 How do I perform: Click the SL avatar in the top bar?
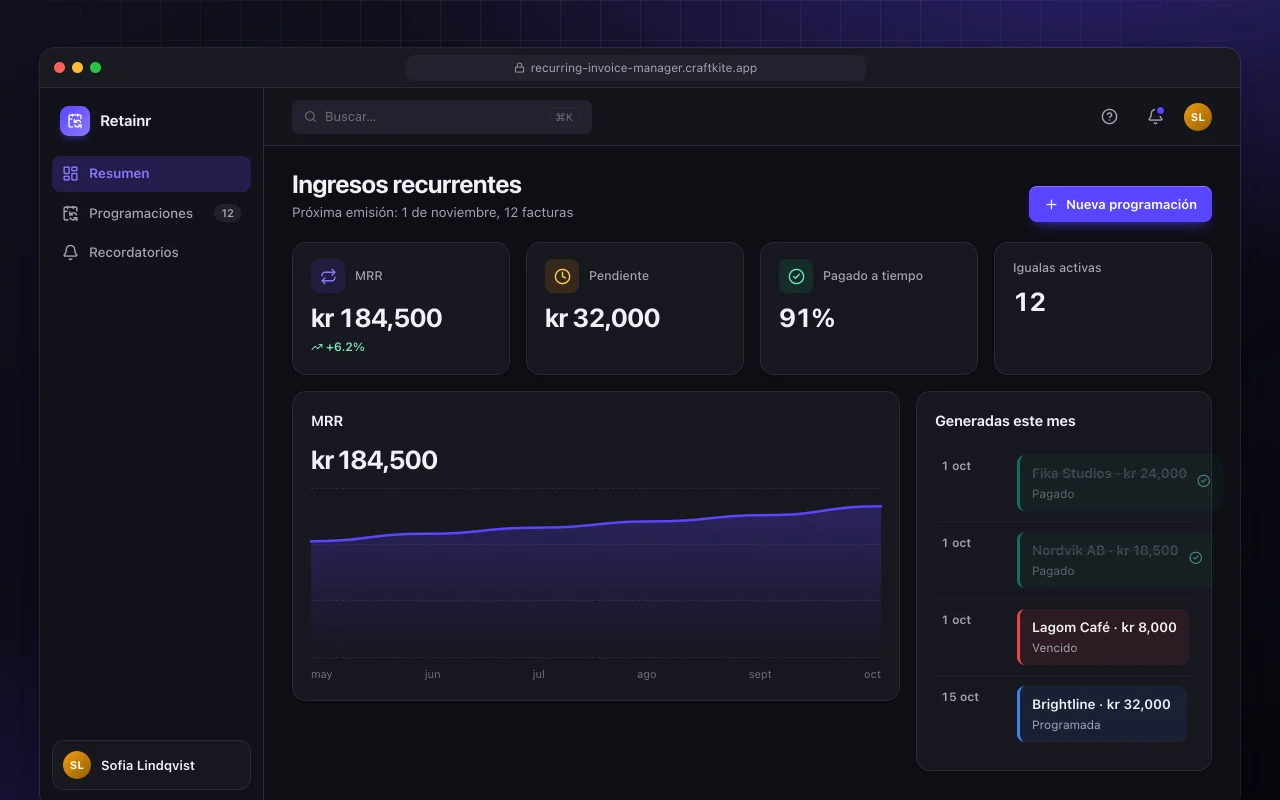(x=1198, y=117)
